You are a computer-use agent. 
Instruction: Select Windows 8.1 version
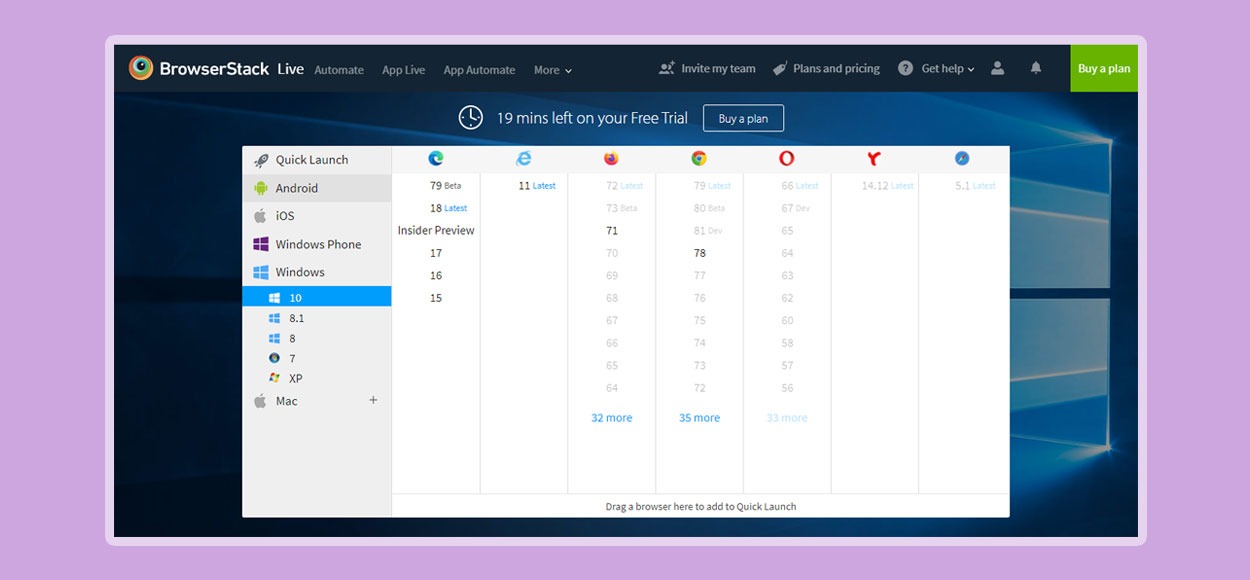point(317,318)
